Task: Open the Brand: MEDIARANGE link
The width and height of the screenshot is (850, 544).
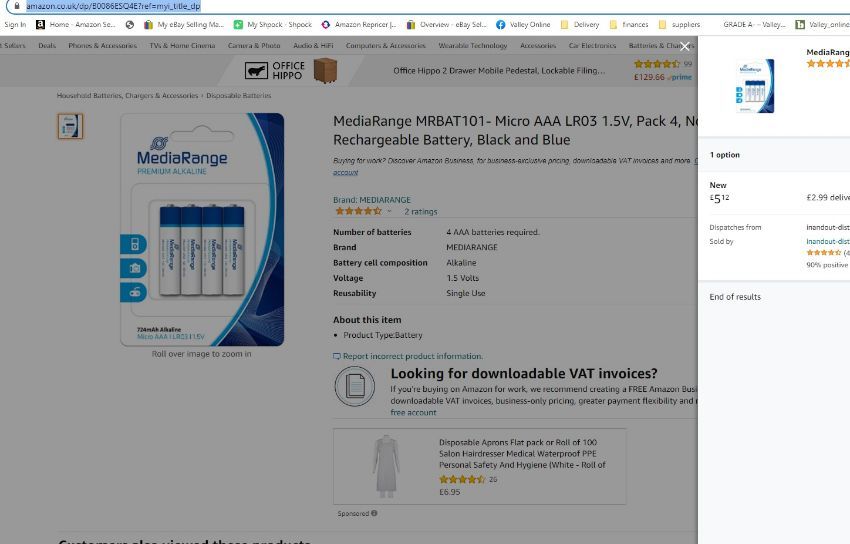Action: tap(372, 199)
